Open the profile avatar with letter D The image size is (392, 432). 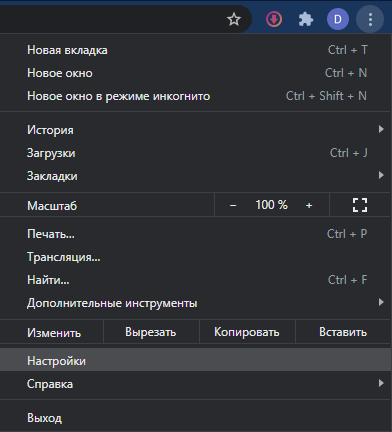point(338,19)
